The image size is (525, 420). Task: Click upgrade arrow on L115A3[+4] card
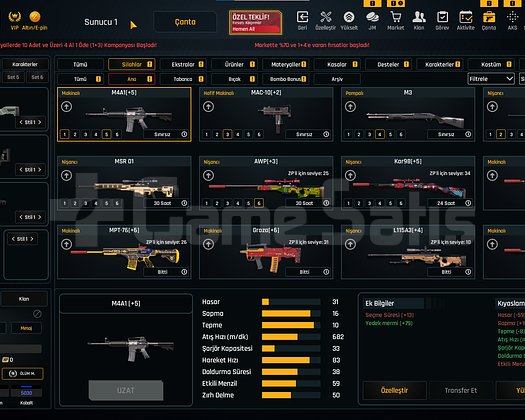(x=350, y=244)
